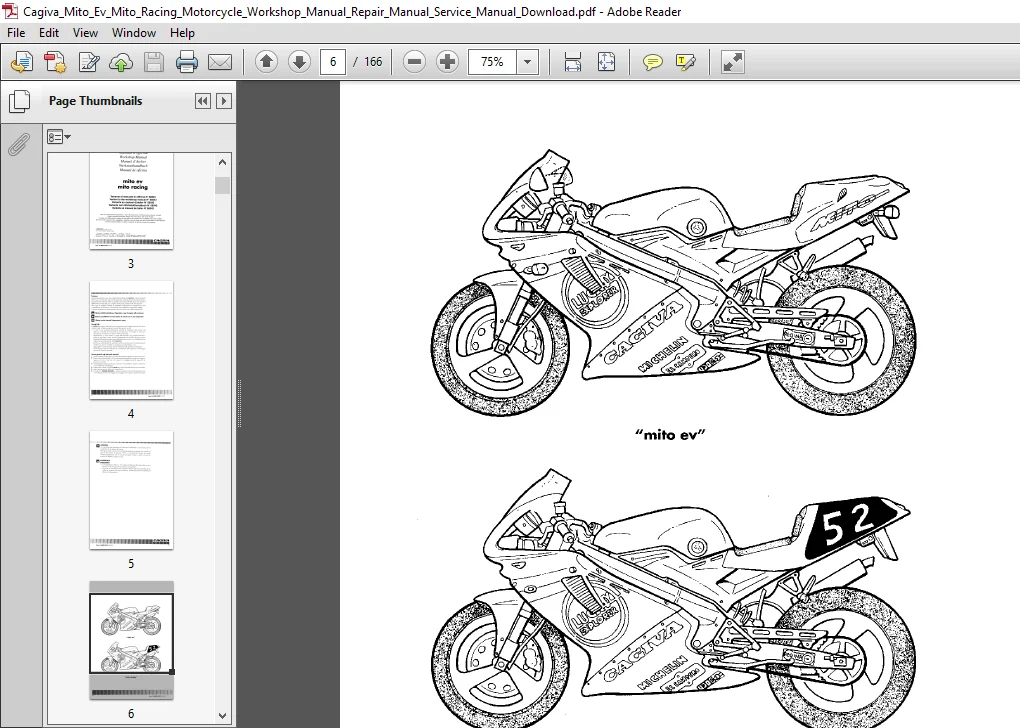This screenshot has height=728, width=1020.
Task: Go to next page with the down arrow
Action: (299, 62)
